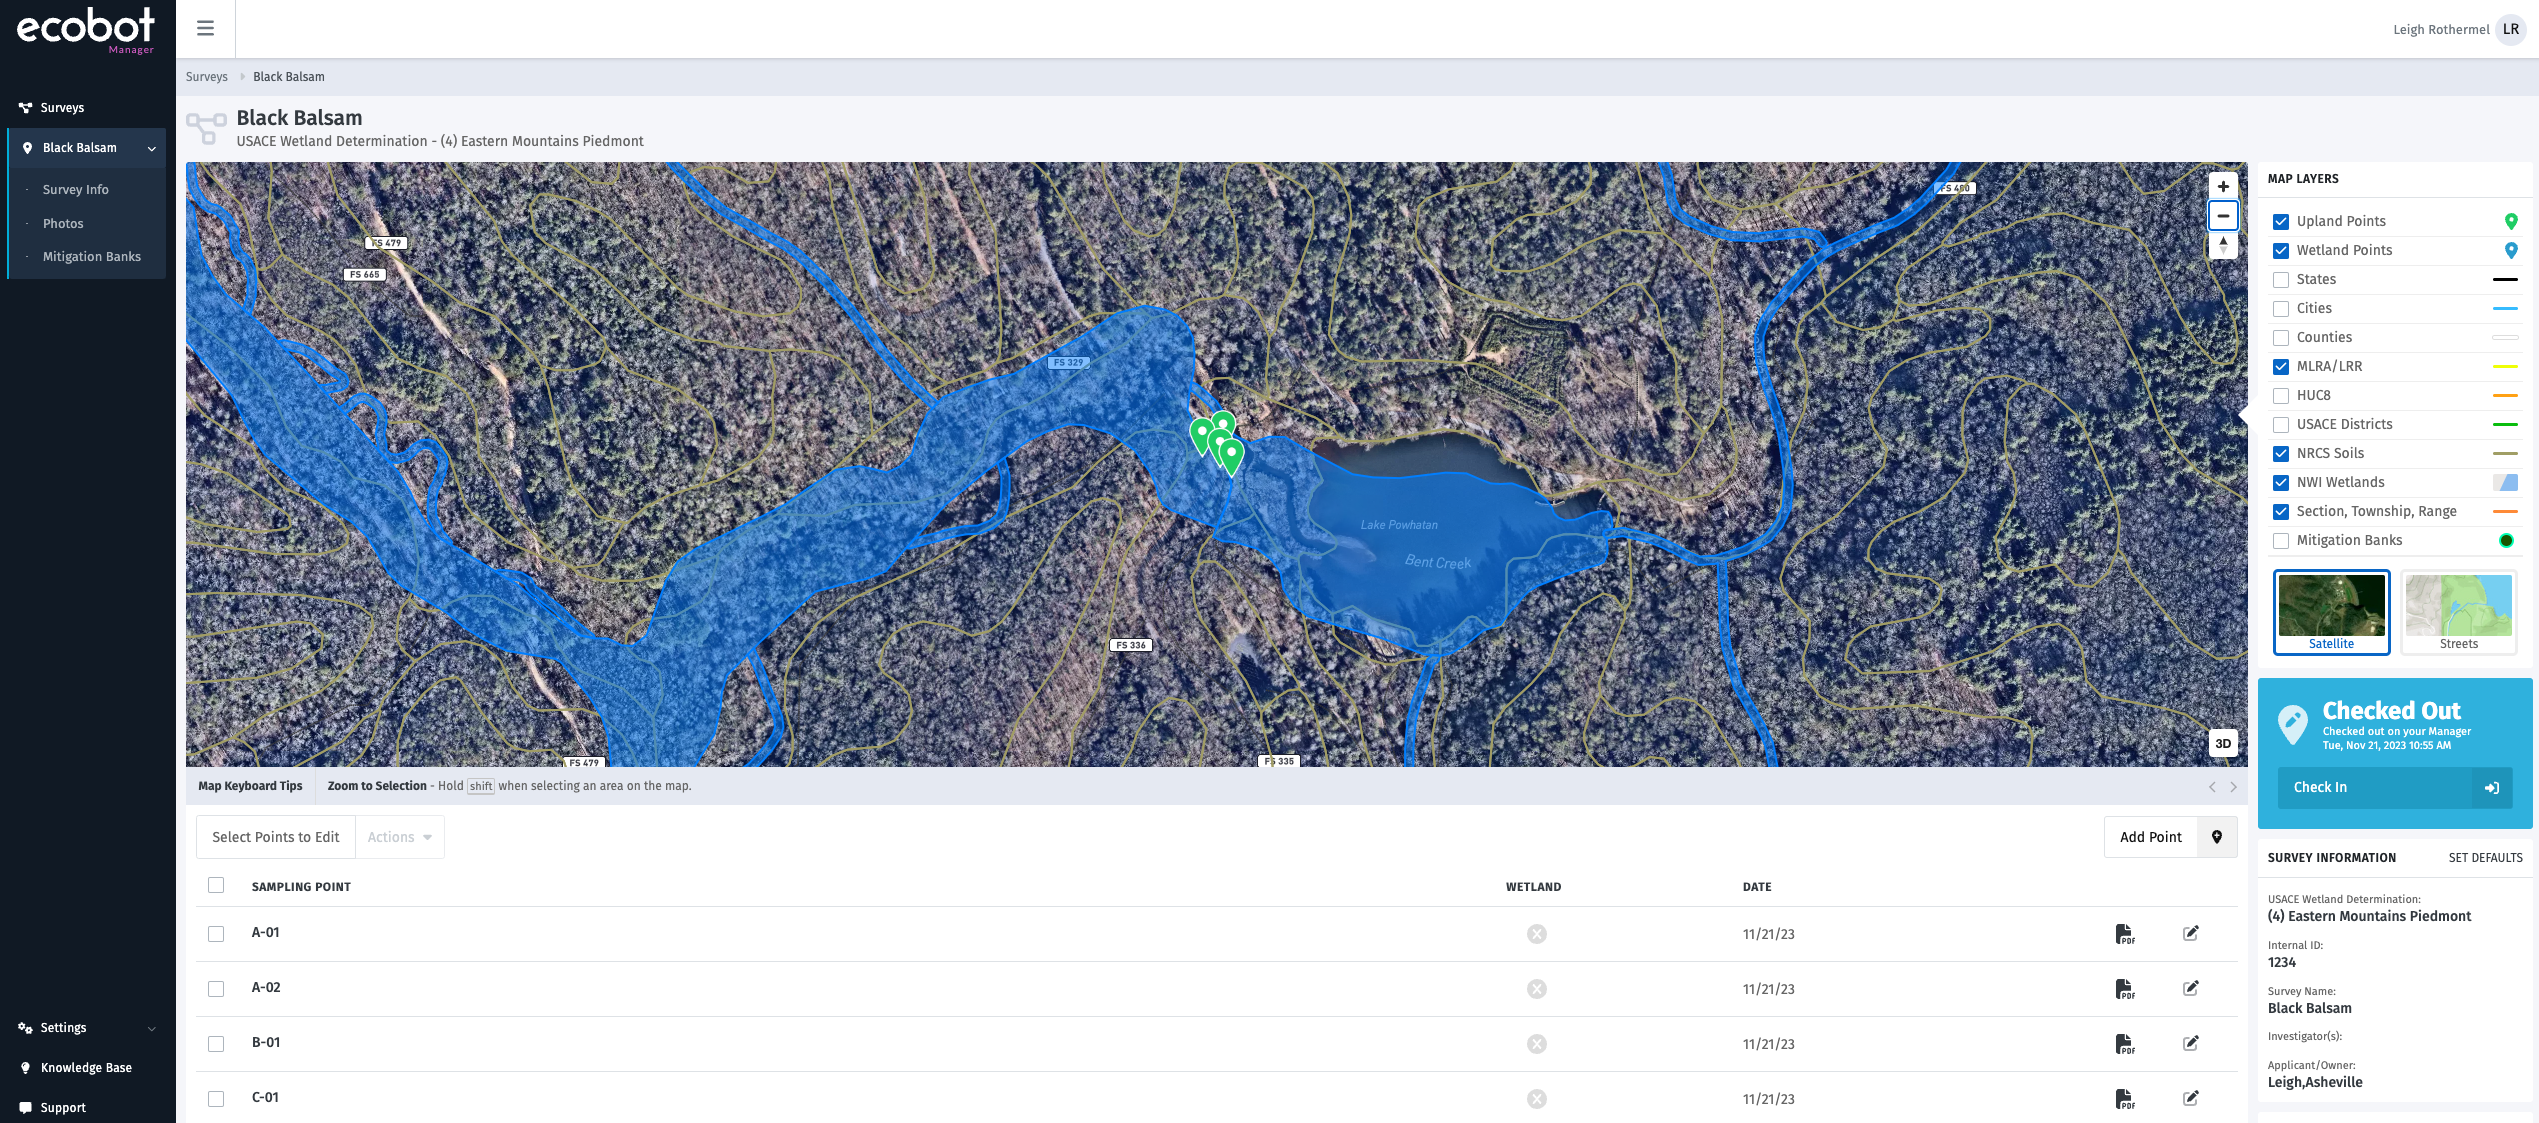The image size is (2539, 1123).
Task: Zoom in on the map
Action: 2222,187
